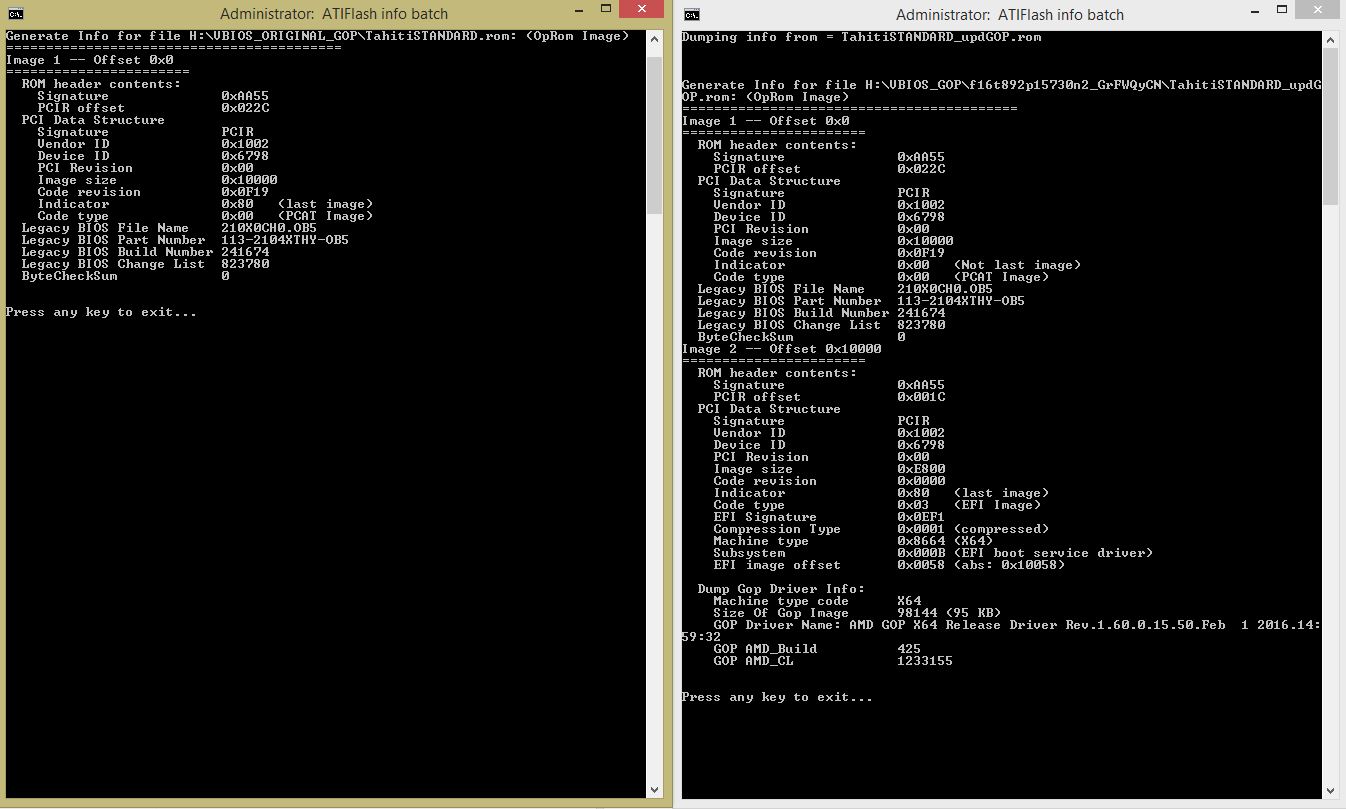Screen dimensions: 1346x809
Task: Click the 'Machine type code X64' line
Action: point(817,601)
